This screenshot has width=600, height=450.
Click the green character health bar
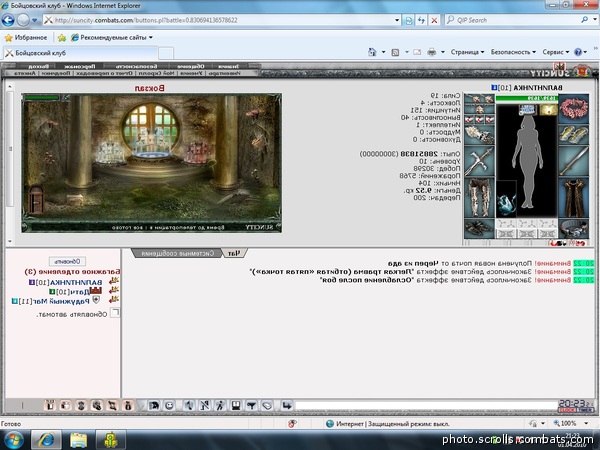coord(527,98)
